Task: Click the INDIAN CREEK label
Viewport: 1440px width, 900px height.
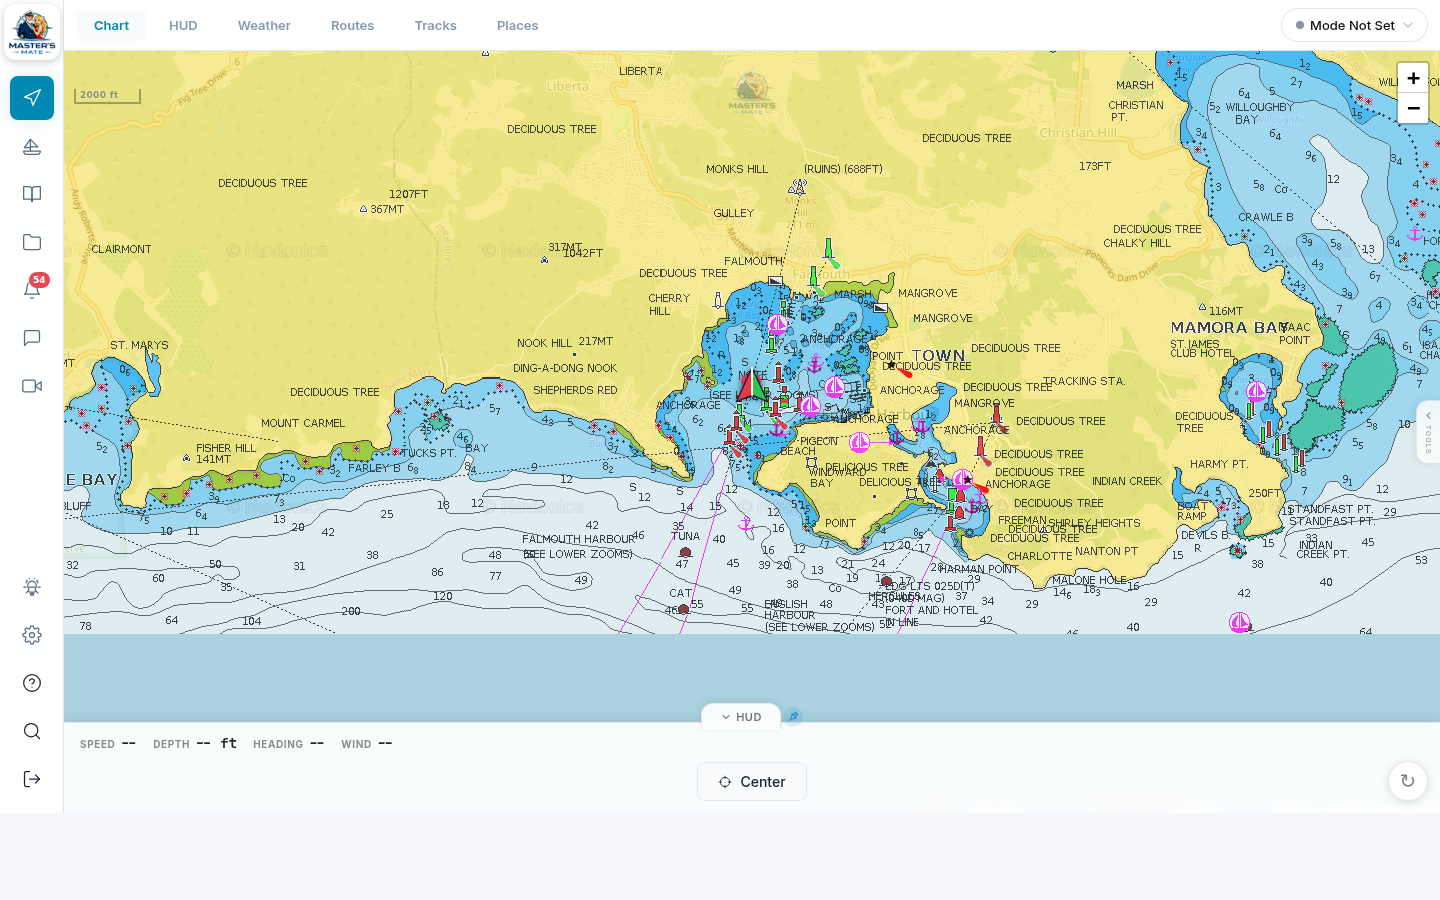Action: tap(1127, 481)
